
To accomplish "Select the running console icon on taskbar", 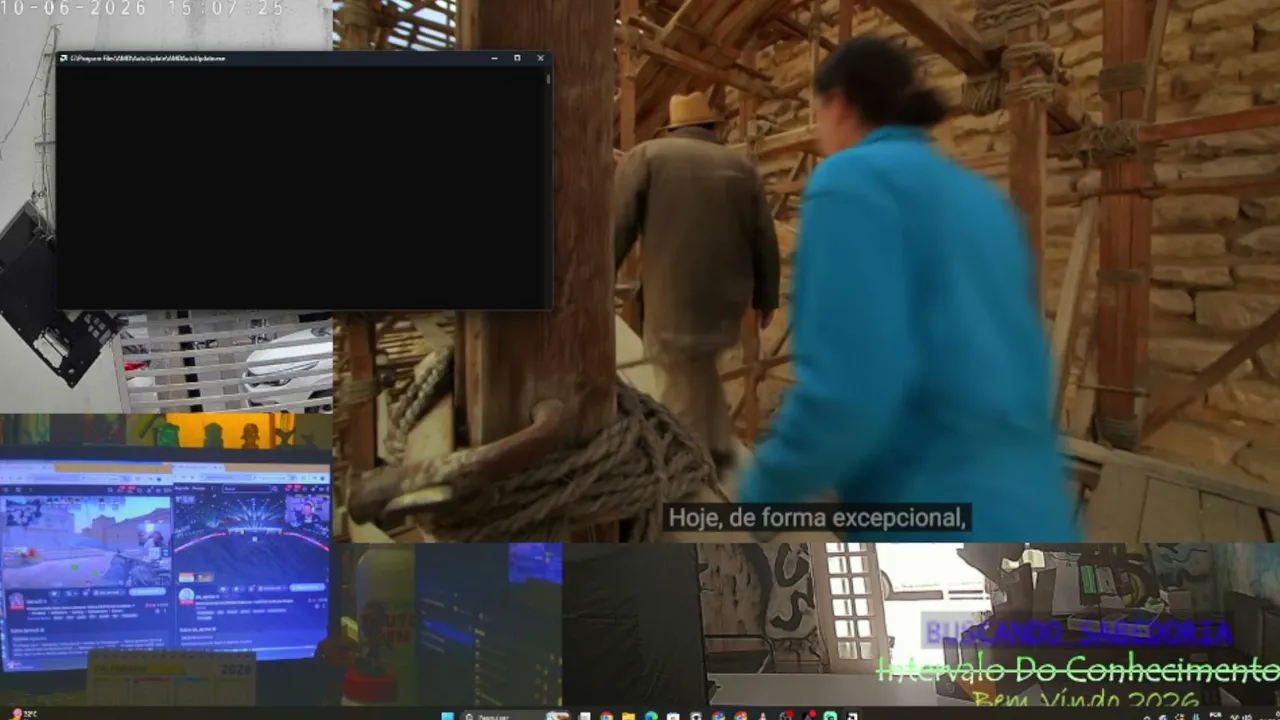I will (852, 715).
